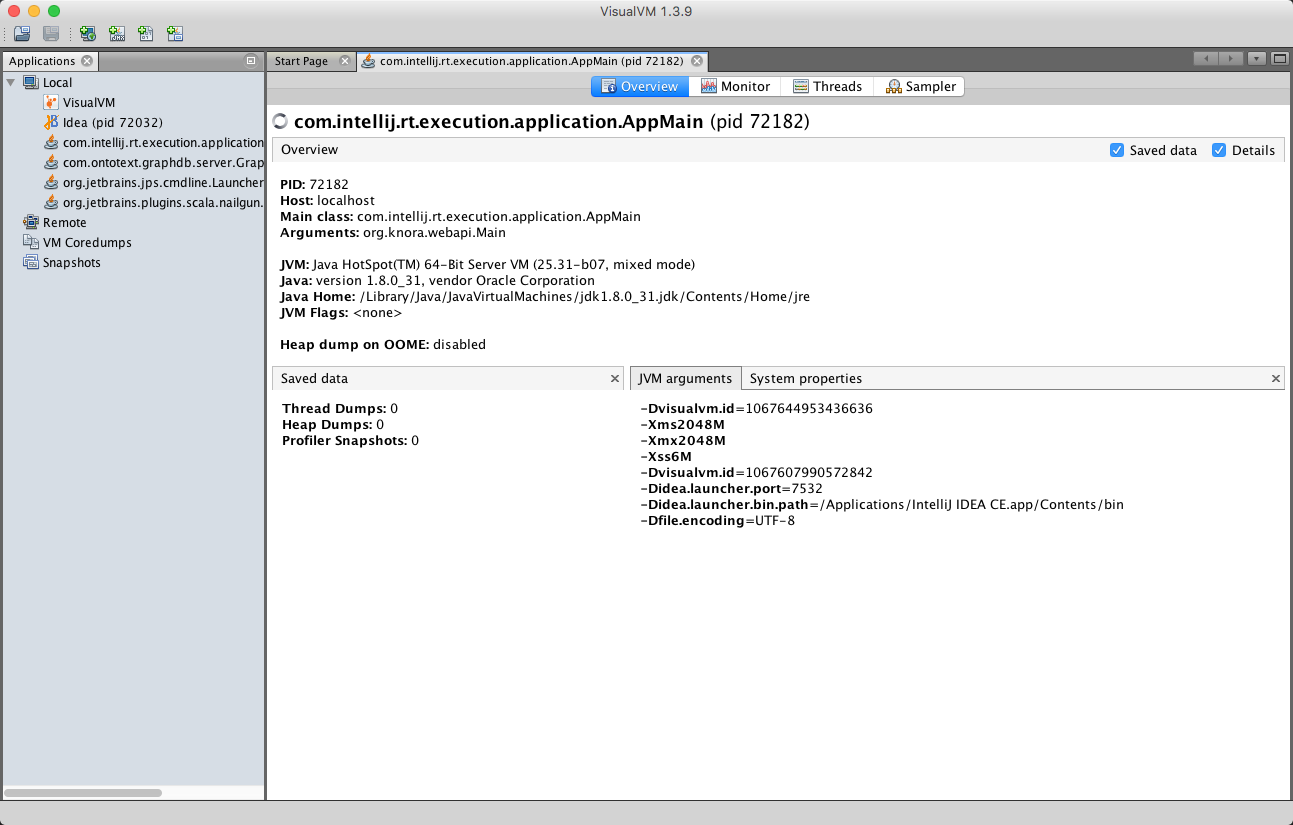The width and height of the screenshot is (1293, 825).
Task: Click the computer icon beside Local
Action: coord(31,82)
